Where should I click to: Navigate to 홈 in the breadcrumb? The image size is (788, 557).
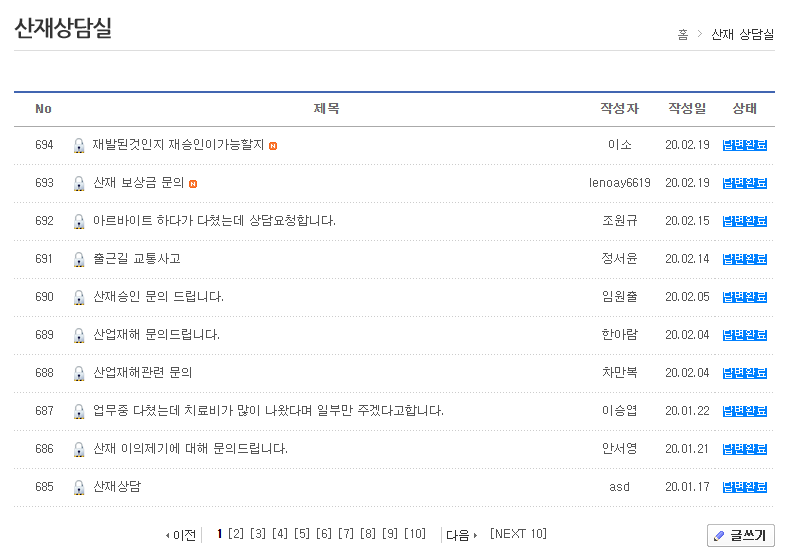pos(682,35)
